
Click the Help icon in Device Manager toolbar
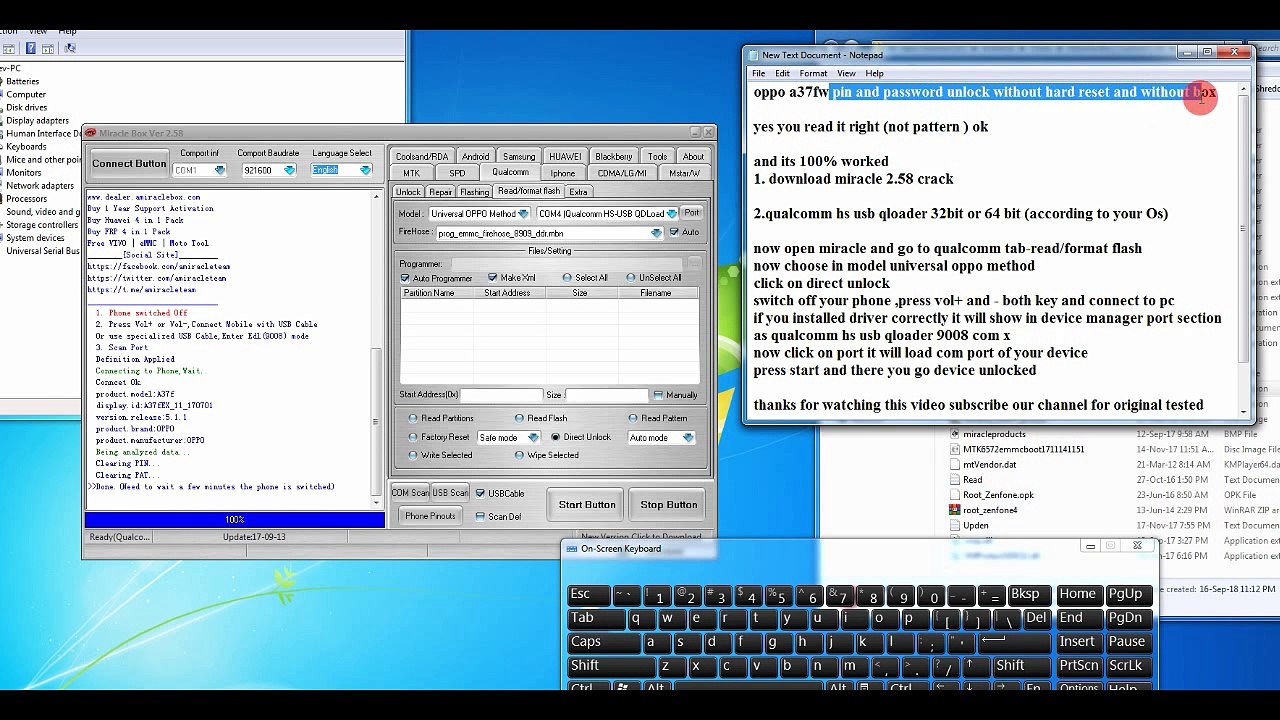(x=31, y=47)
